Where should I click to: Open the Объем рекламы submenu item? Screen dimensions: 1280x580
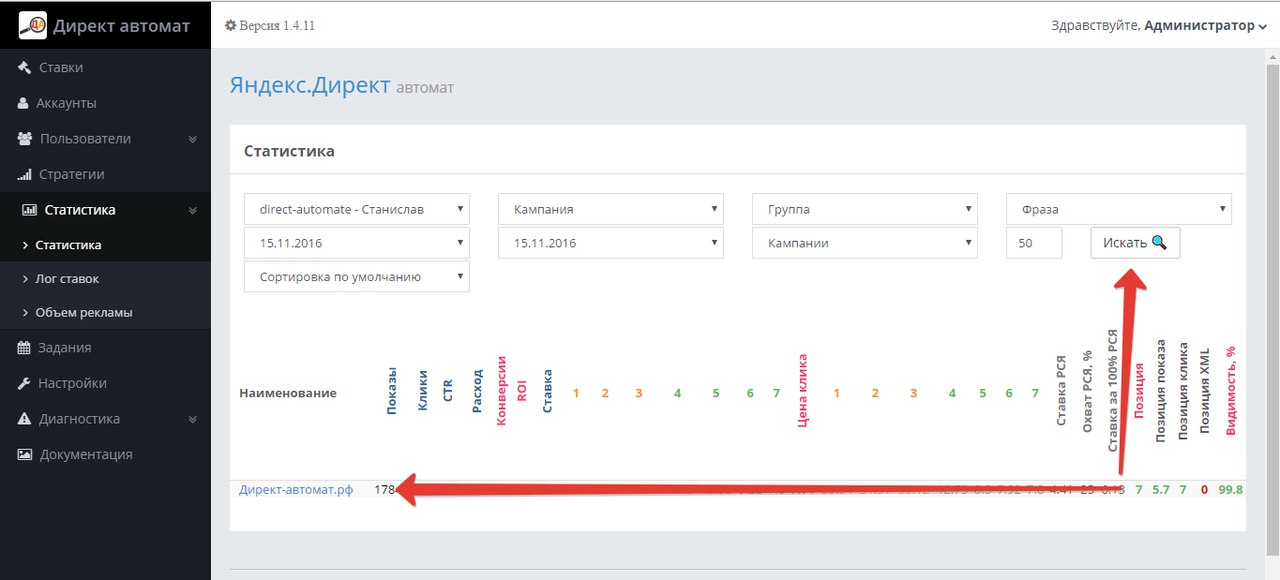(x=83, y=313)
